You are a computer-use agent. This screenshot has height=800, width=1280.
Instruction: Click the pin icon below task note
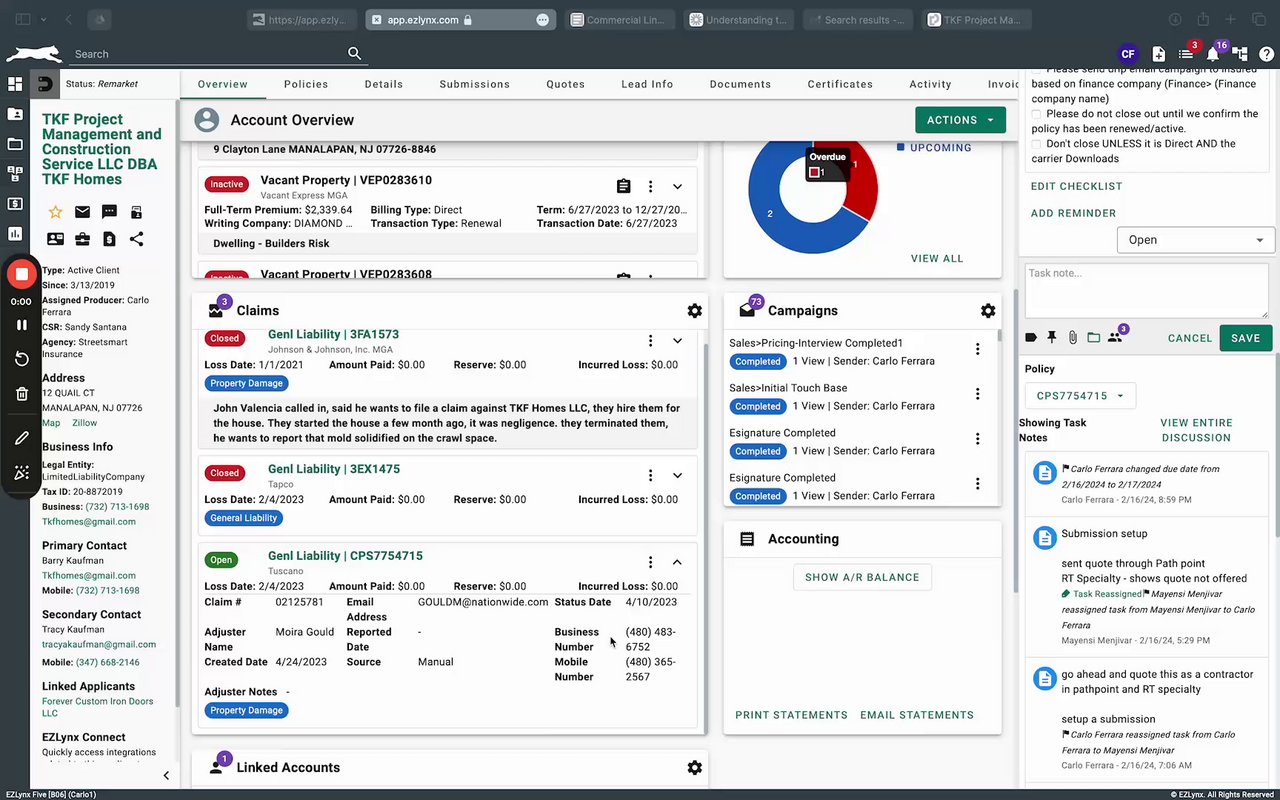pos(1052,338)
